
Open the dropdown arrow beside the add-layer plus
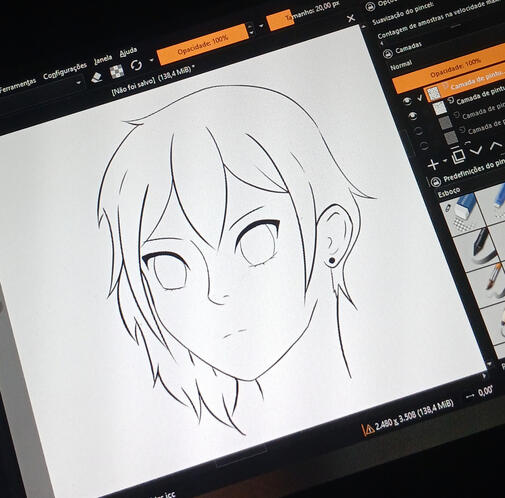click(445, 160)
